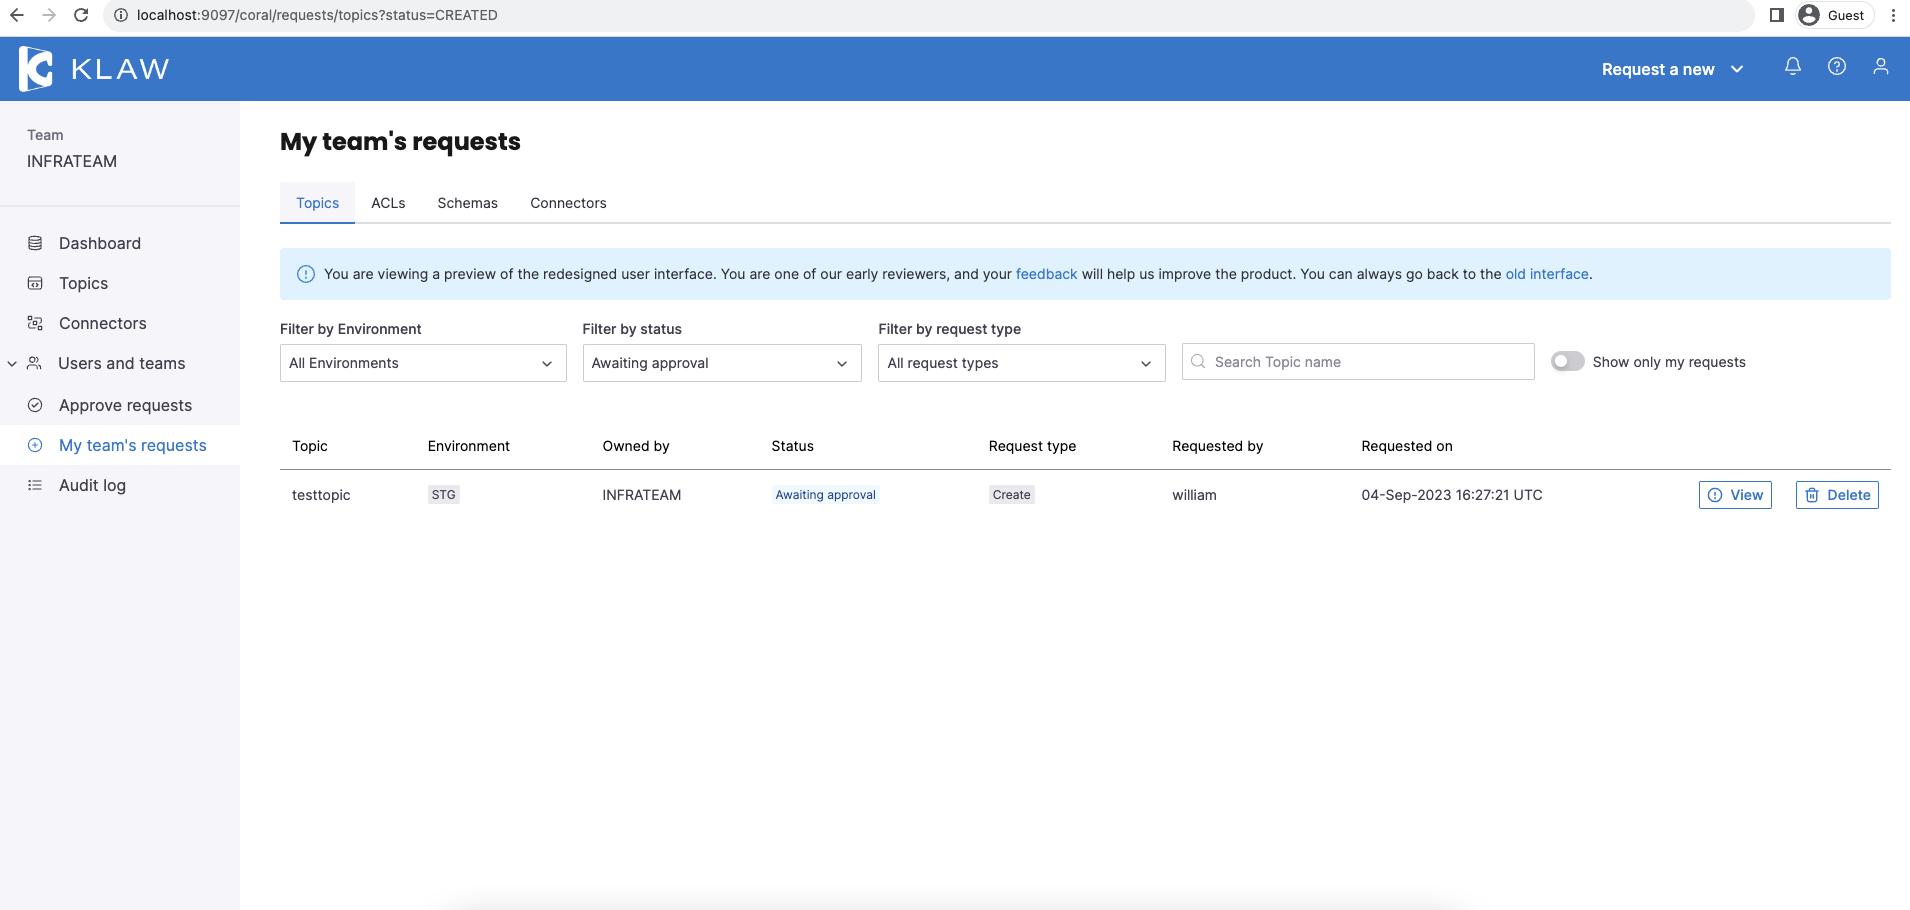The height and width of the screenshot is (910, 1910).
Task: Open the help icon in the header
Action: point(1837,67)
